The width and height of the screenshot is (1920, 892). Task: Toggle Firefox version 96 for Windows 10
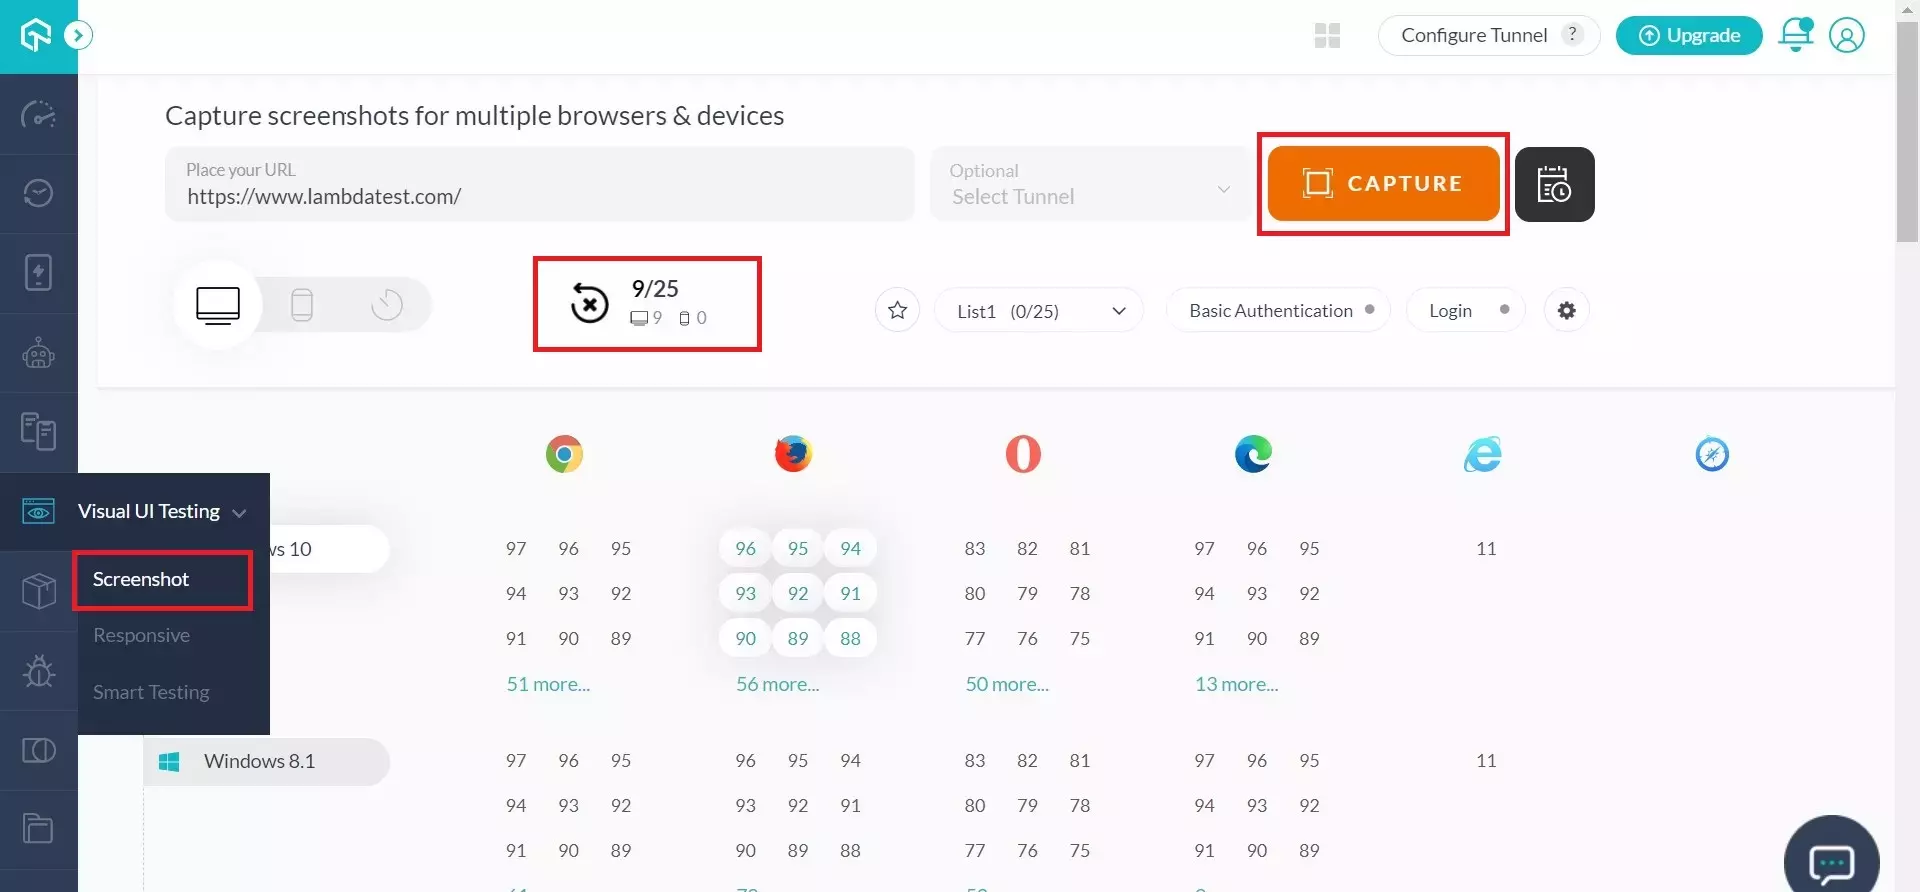pos(745,548)
